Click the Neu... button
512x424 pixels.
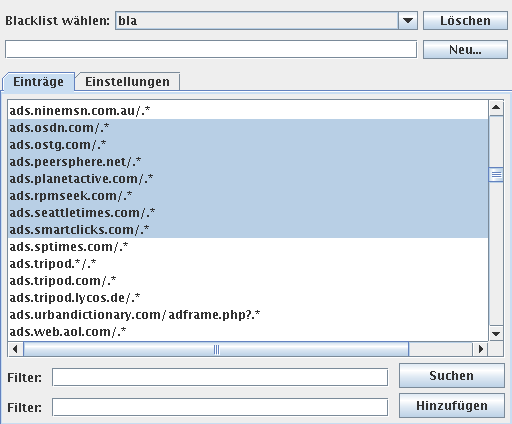click(x=465, y=50)
